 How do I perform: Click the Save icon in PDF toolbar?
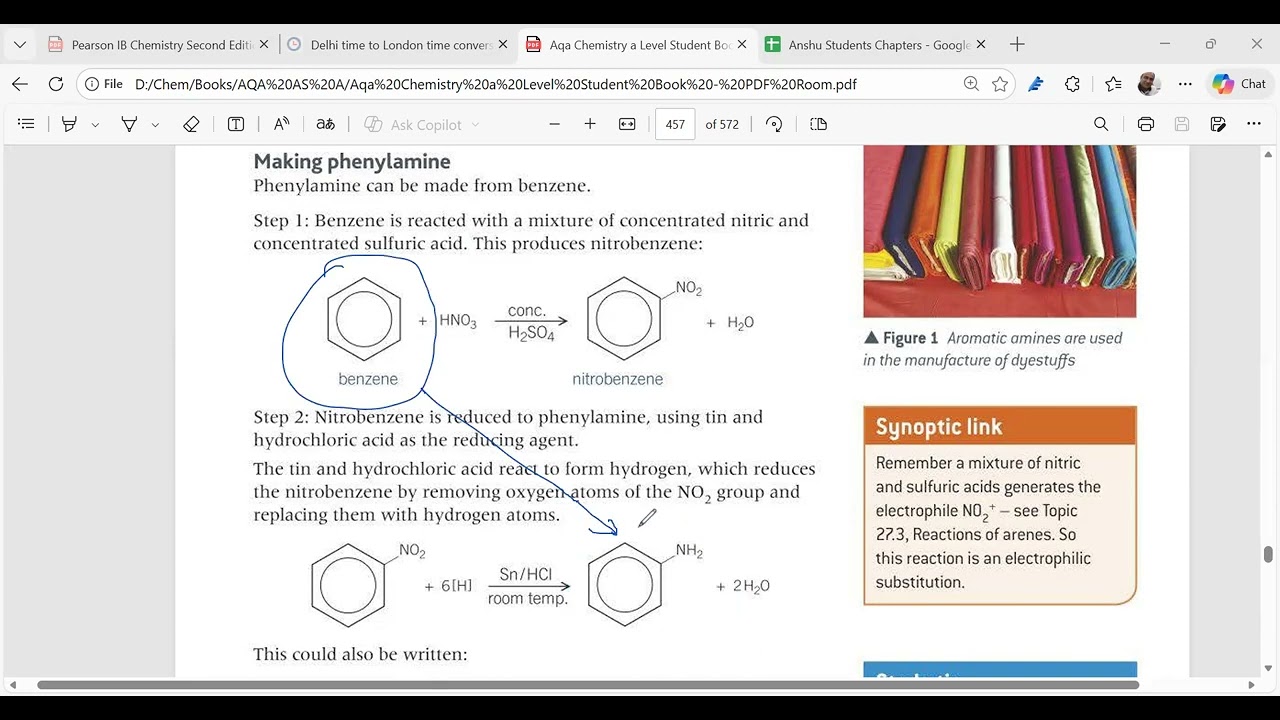(1182, 124)
